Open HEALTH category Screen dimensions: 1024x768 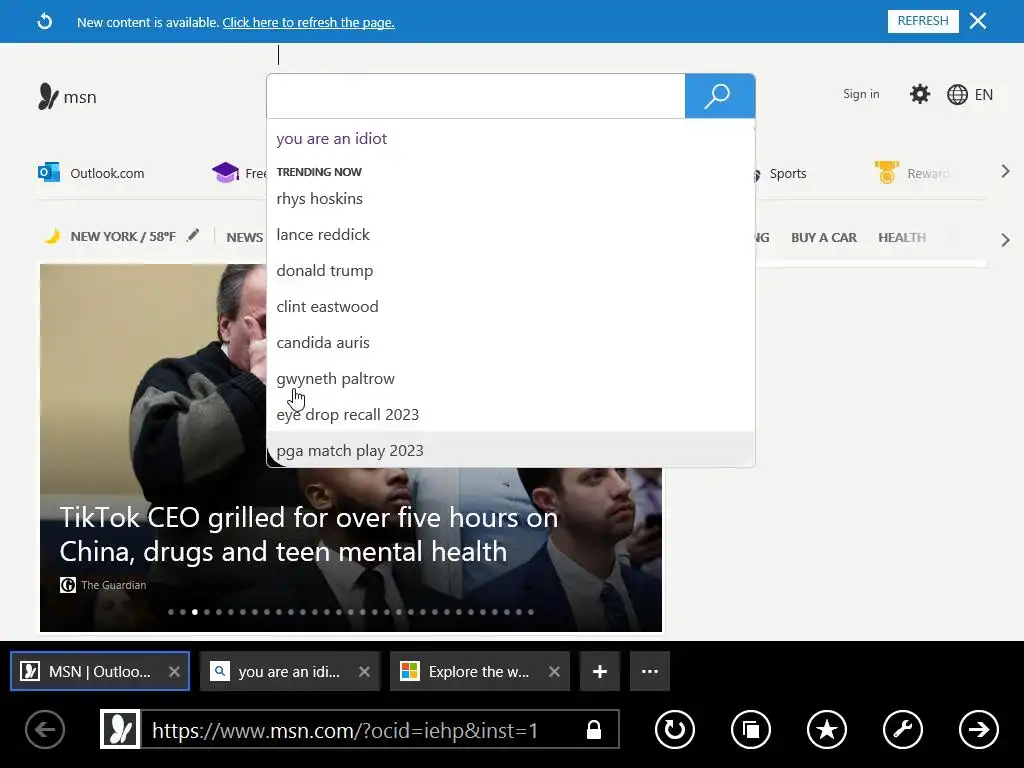coord(902,238)
